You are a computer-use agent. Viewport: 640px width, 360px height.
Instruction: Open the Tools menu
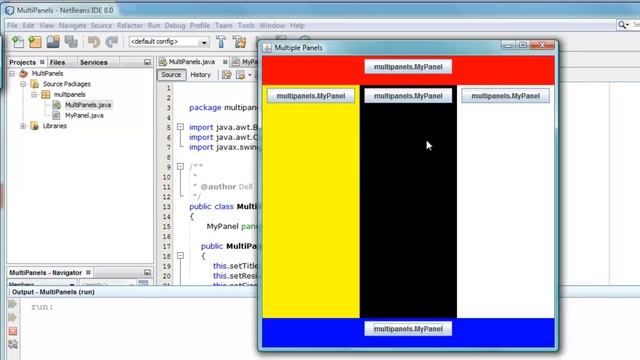click(246, 25)
